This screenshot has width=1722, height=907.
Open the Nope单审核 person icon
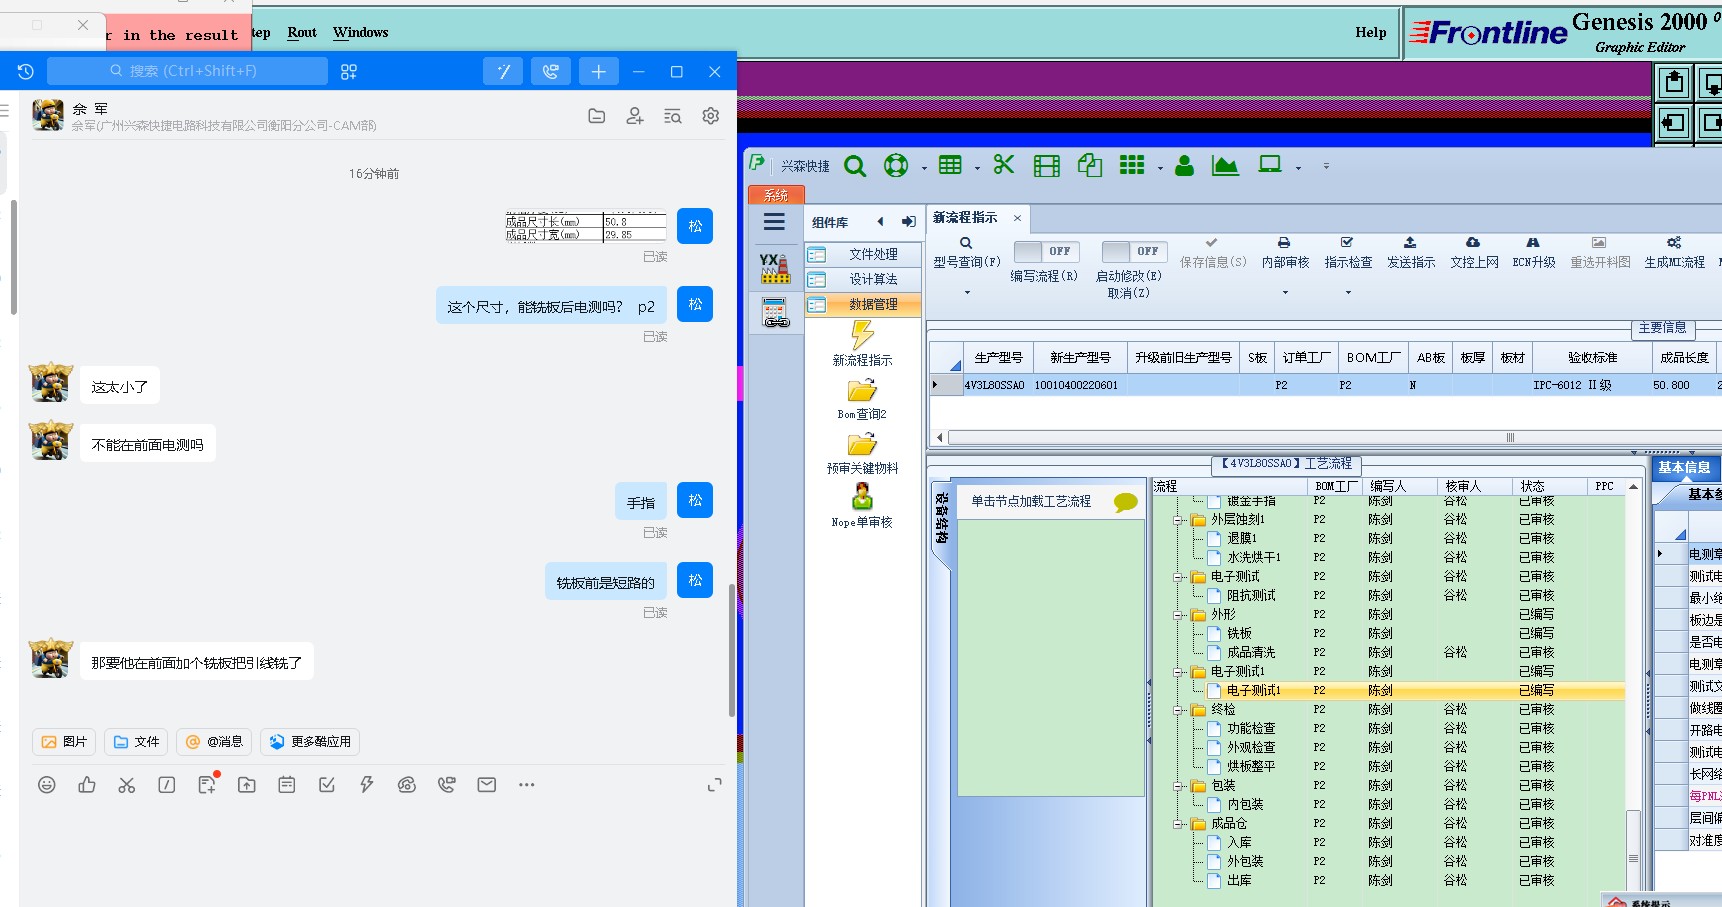tap(862, 497)
